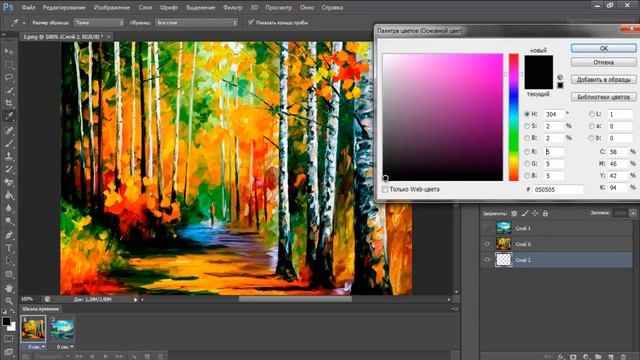Enable 'Только Web-цвета' checkbox
Viewport: 640px width, 360px height.
pos(385,189)
